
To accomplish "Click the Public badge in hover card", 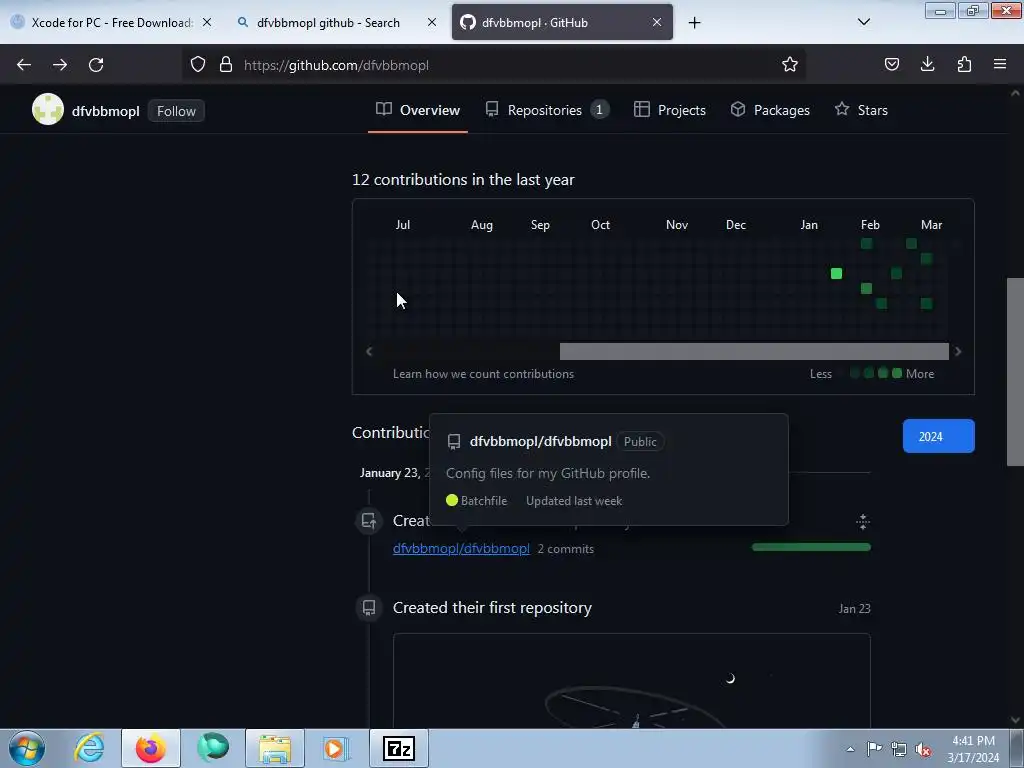I will pyautogui.click(x=640, y=441).
